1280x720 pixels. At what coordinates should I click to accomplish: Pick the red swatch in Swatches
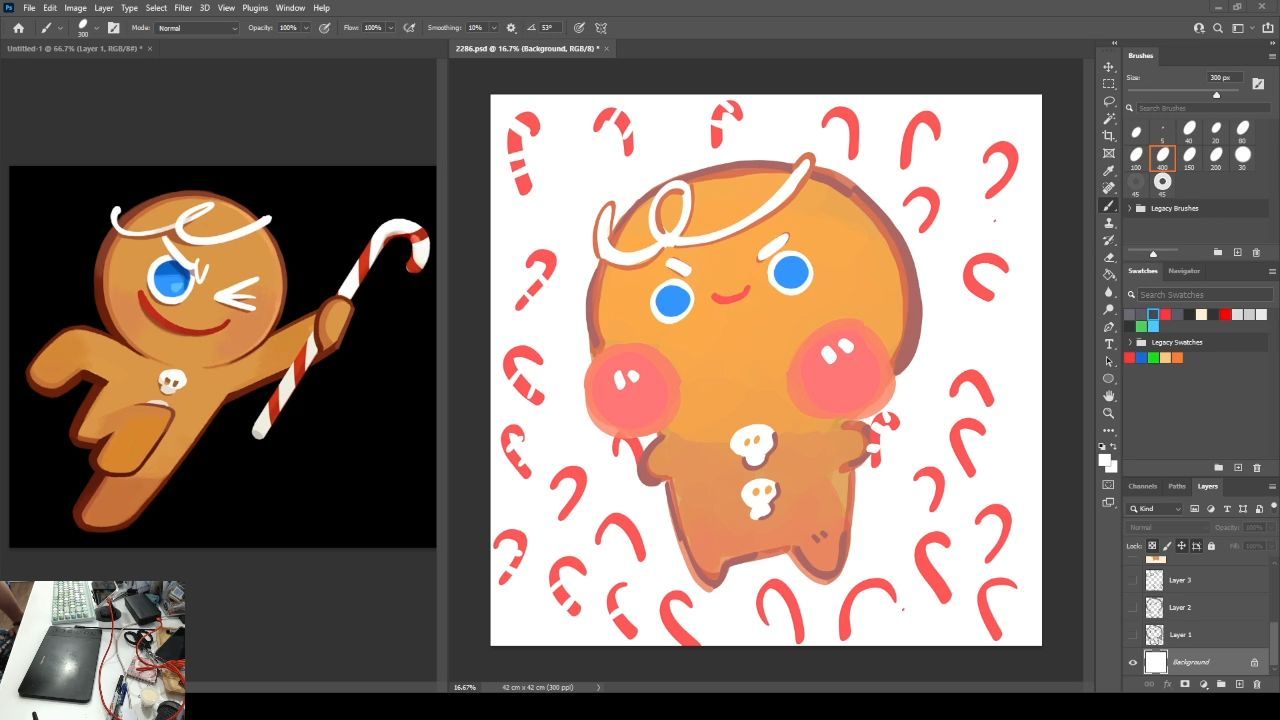point(1225,314)
